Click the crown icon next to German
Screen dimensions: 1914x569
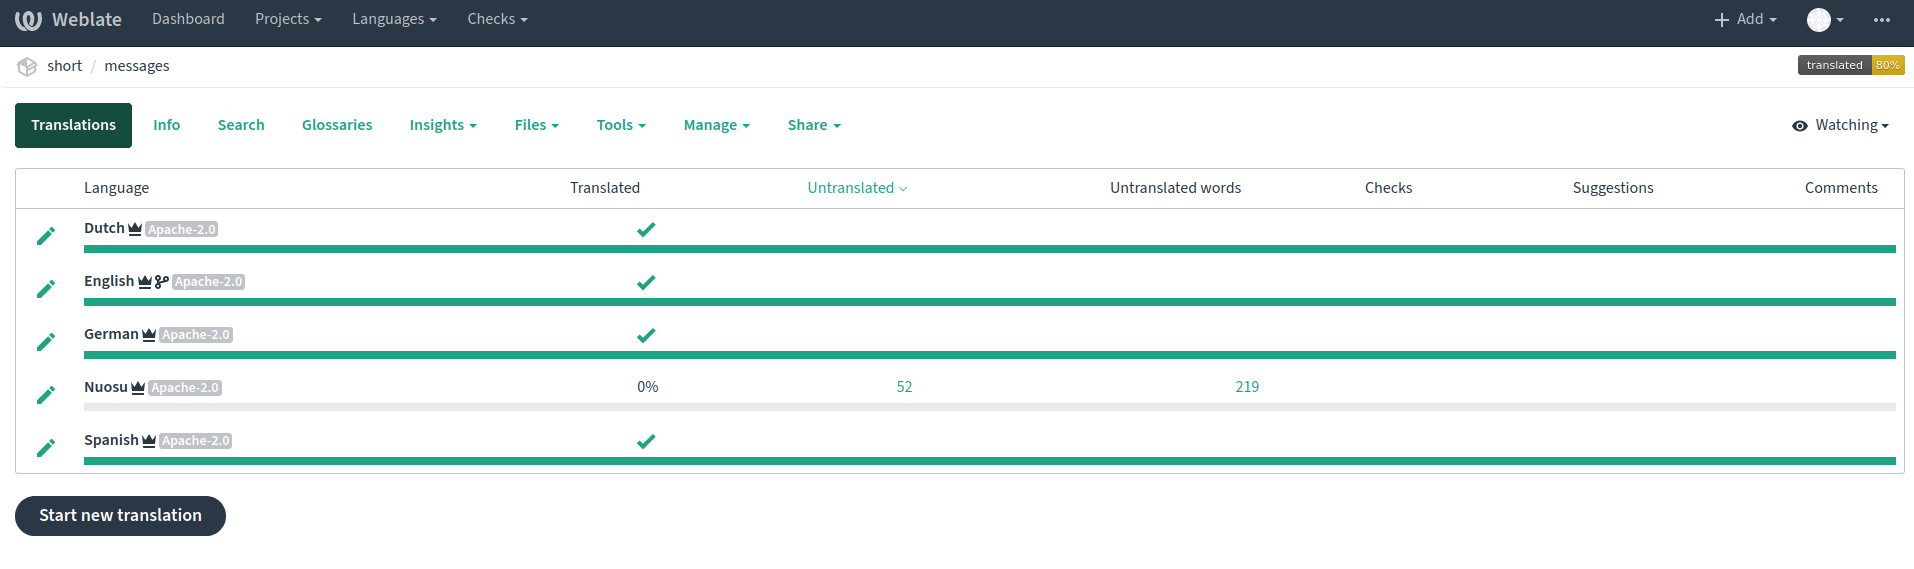149,335
